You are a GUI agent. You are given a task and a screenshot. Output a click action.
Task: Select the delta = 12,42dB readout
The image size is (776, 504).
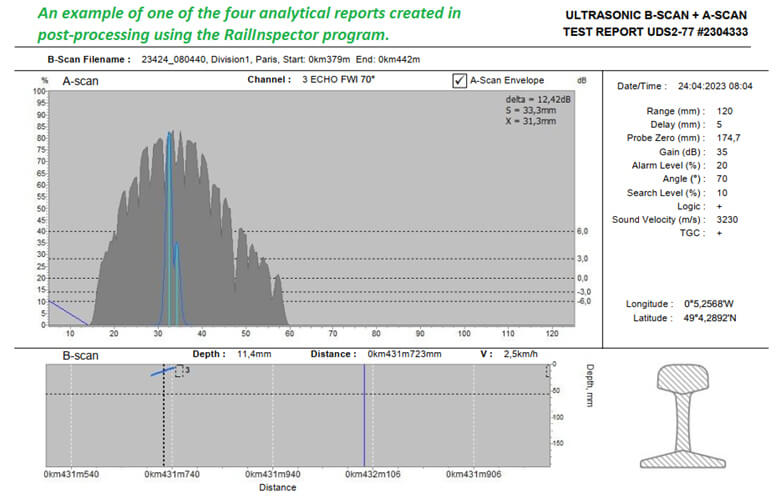[538, 100]
